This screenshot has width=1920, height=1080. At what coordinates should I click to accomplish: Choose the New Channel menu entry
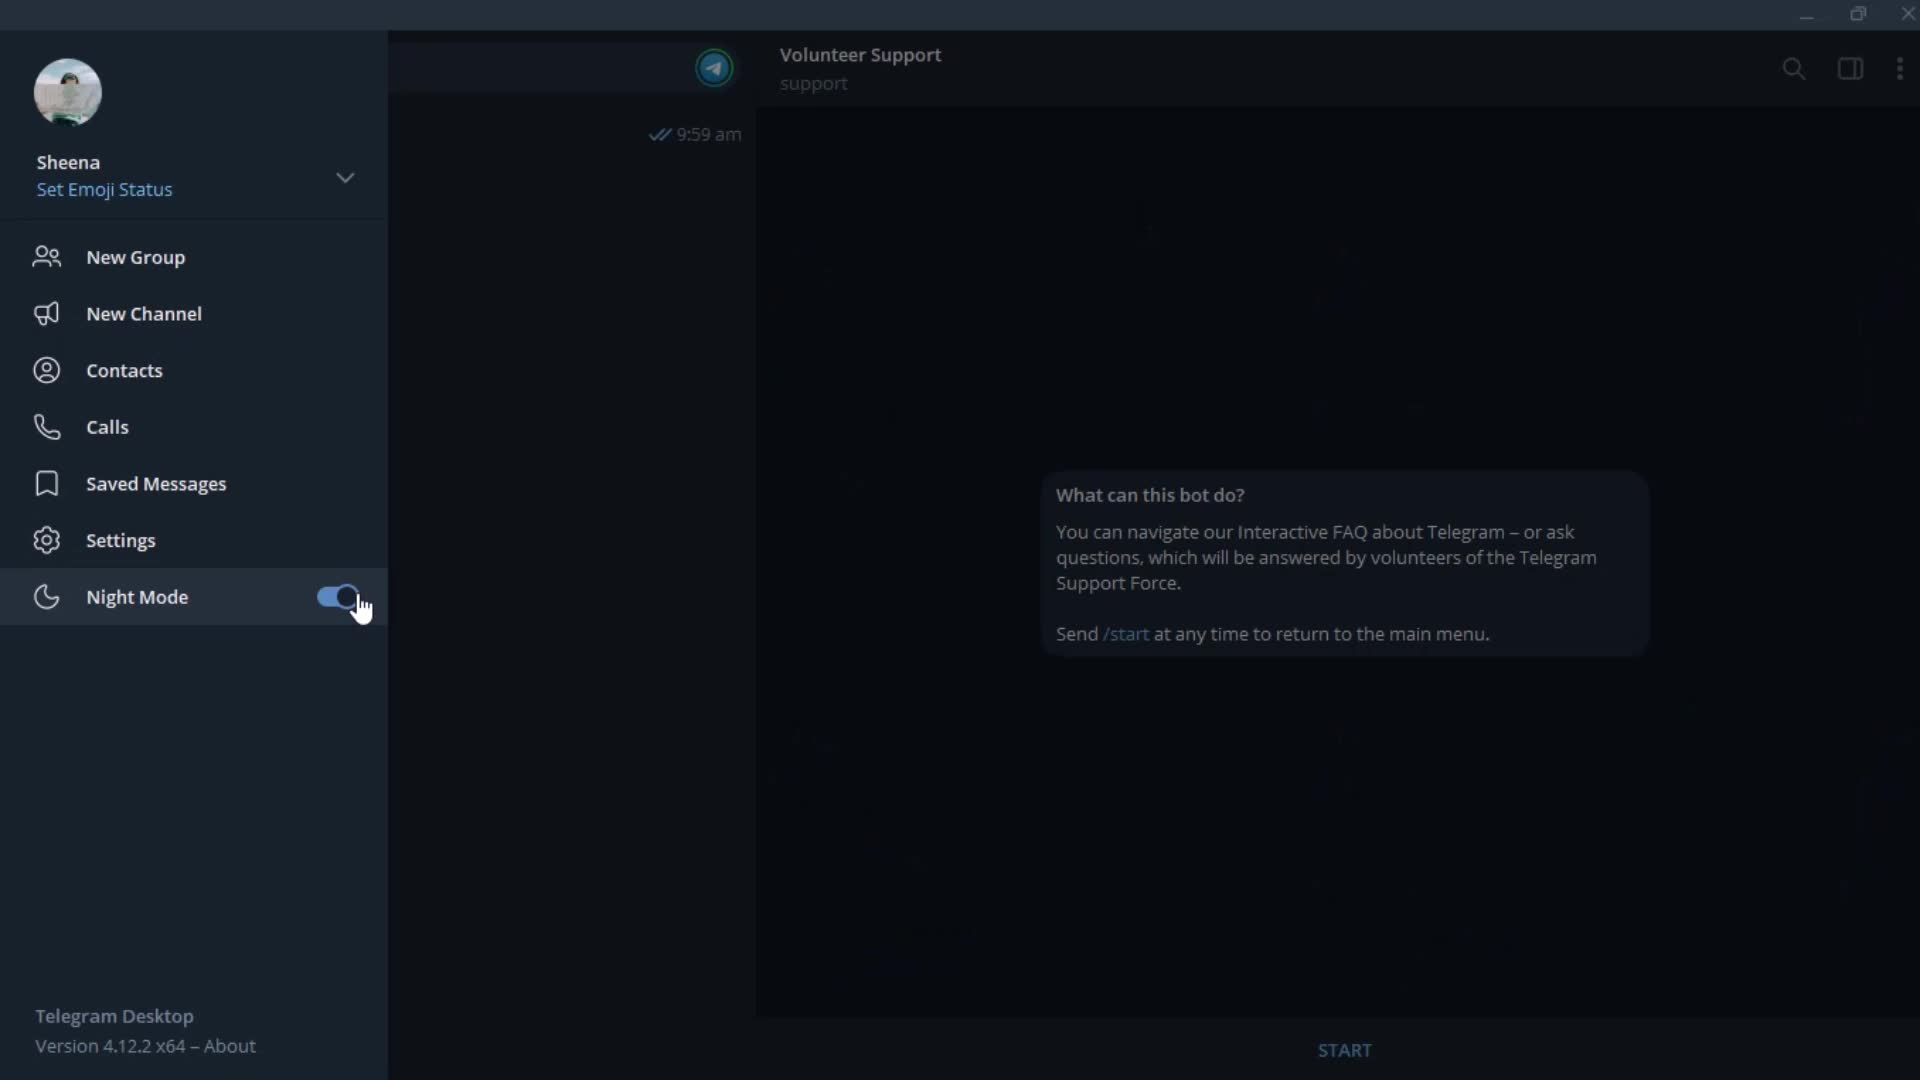[194, 314]
